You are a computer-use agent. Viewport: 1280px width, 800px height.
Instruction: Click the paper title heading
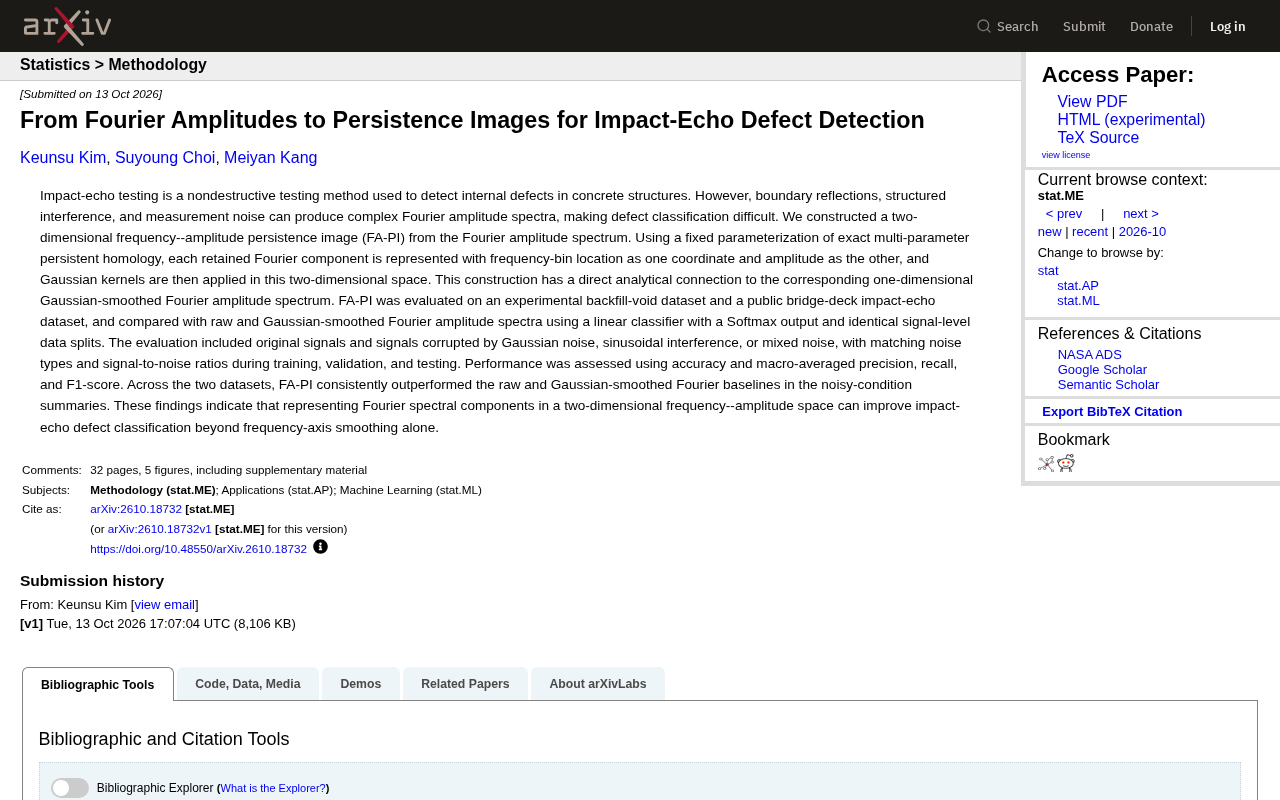coord(472,120)
